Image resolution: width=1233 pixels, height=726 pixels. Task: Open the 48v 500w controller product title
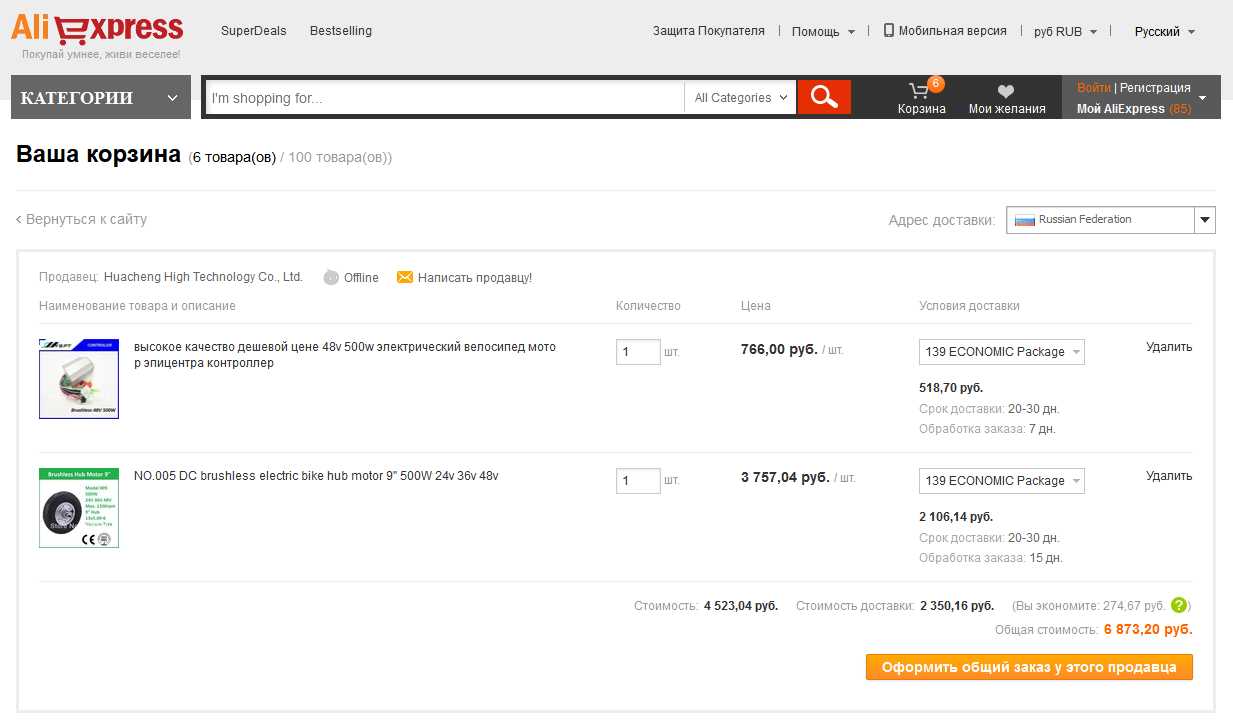click(345, 355)
